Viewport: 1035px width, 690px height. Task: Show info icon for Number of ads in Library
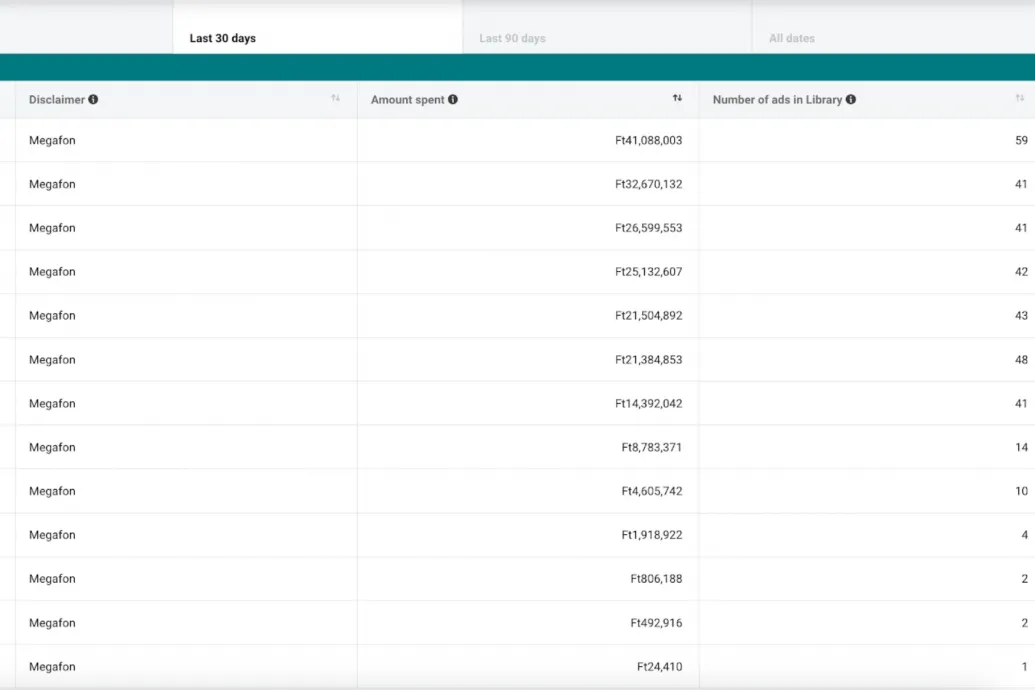851,100
